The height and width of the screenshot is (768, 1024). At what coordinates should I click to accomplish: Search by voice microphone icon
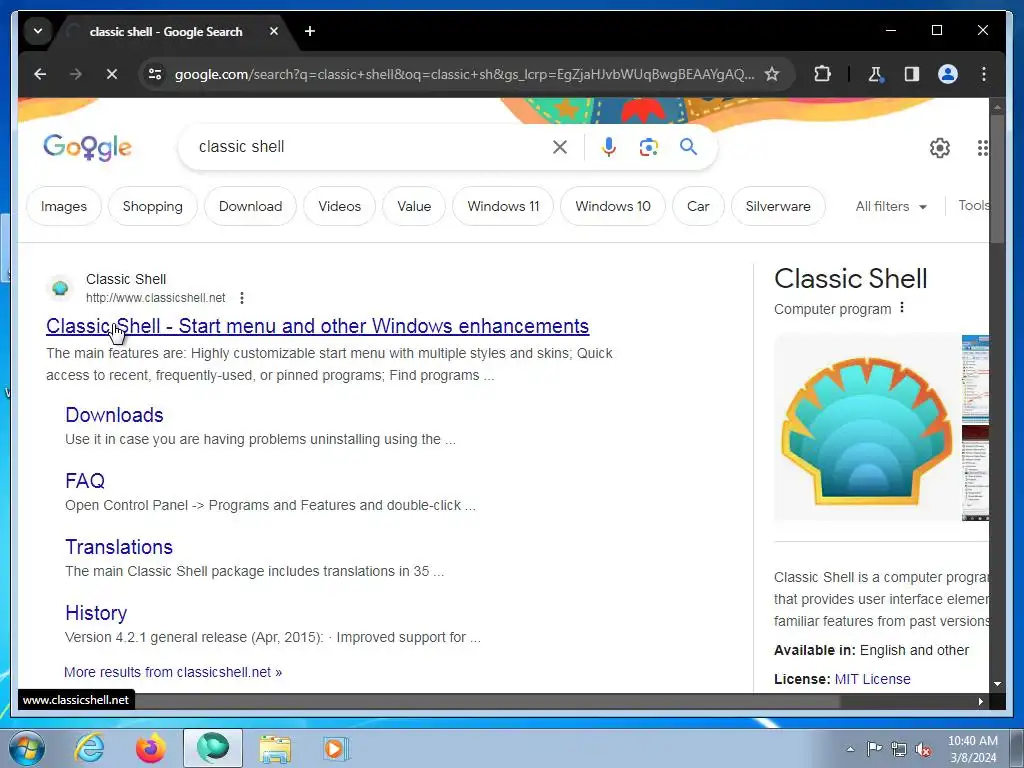[609, 147]
